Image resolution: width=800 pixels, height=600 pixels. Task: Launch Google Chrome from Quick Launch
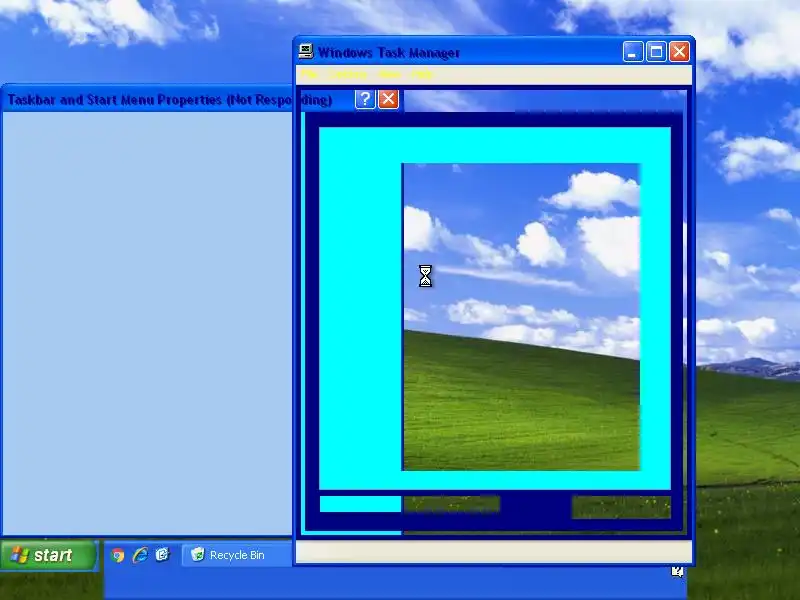coord(117,555)
